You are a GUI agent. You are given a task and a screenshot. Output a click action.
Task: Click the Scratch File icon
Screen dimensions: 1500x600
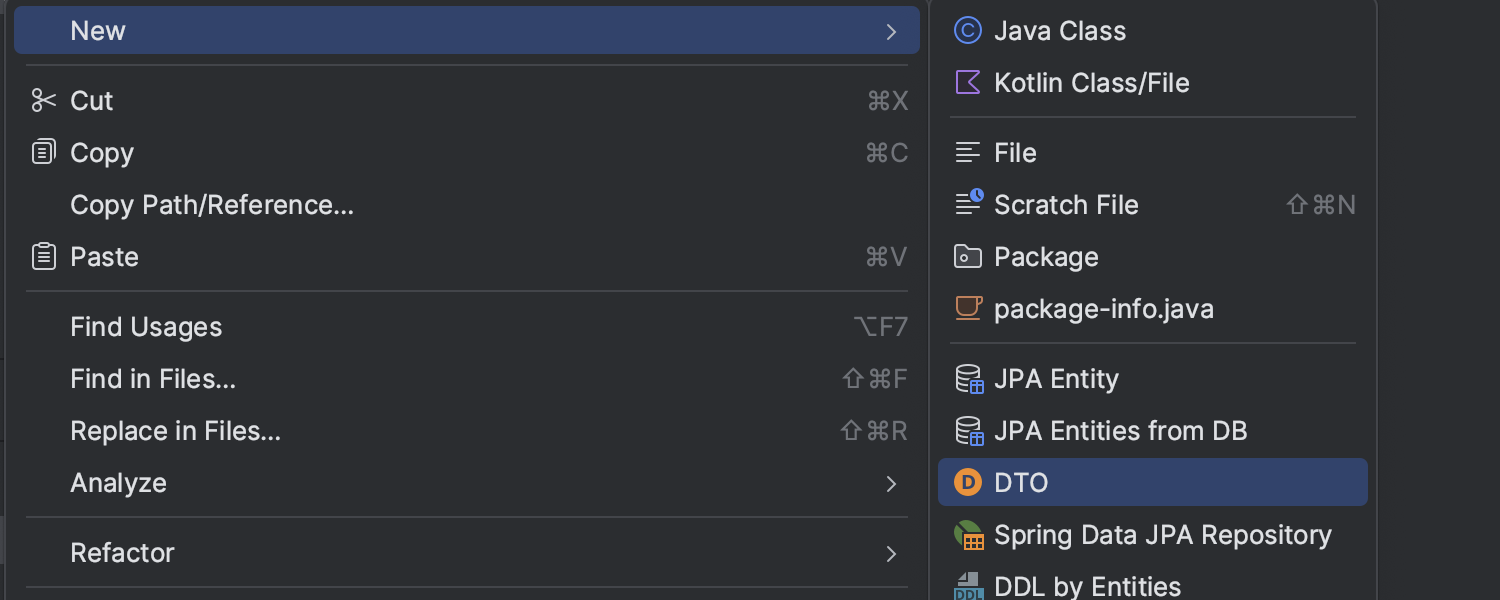coord(969,204)
